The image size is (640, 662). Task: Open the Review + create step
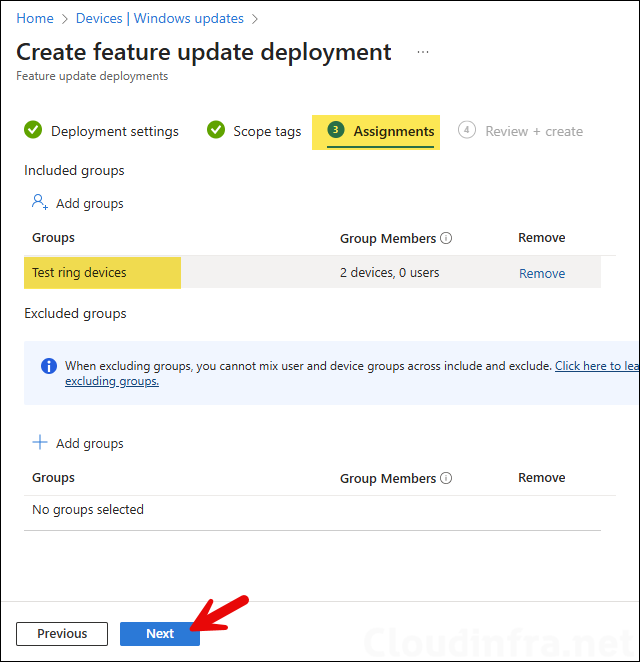click(533, 131)
